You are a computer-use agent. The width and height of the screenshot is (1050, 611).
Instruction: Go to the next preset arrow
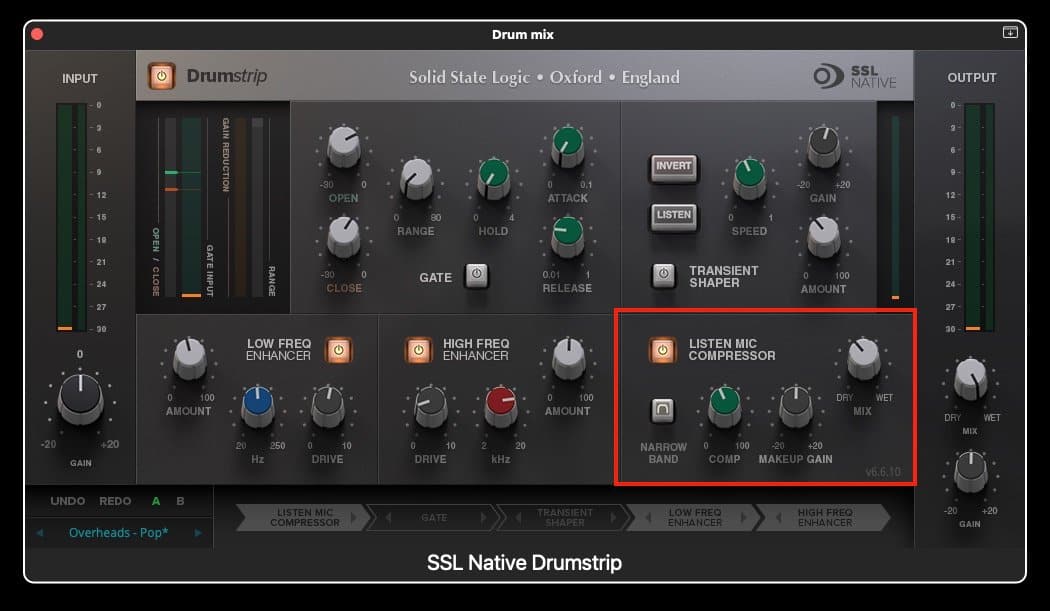pyautogui.click(x=198, y=533)
